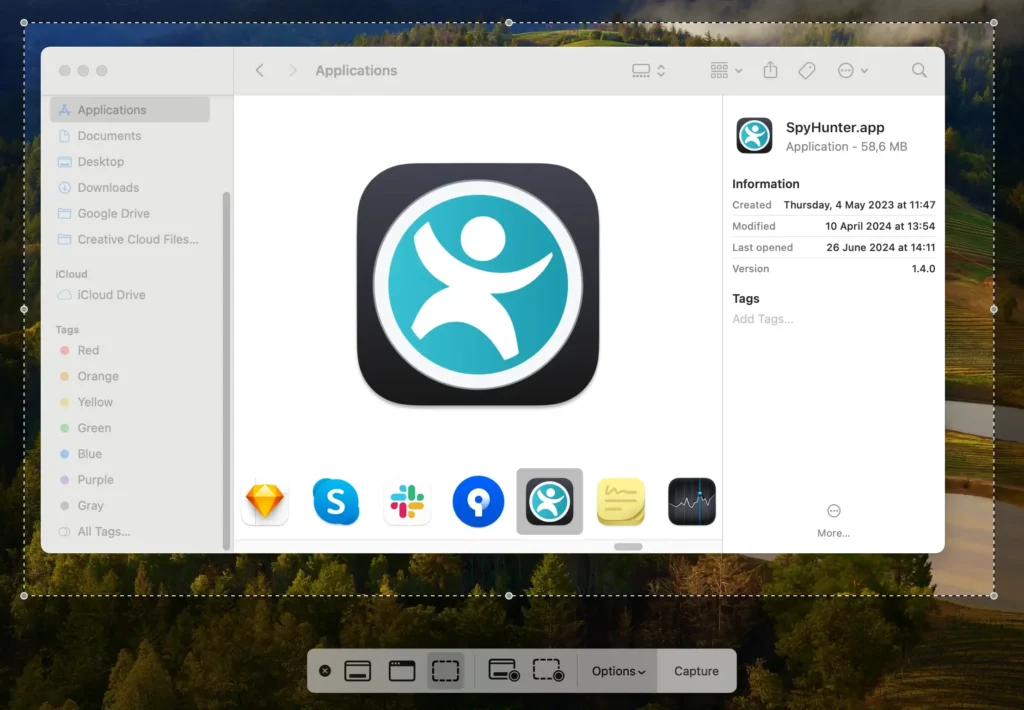1024x710 pixels.
Task: Choose Capture Entire Screen mode
Action: click(x=358, y=671)
